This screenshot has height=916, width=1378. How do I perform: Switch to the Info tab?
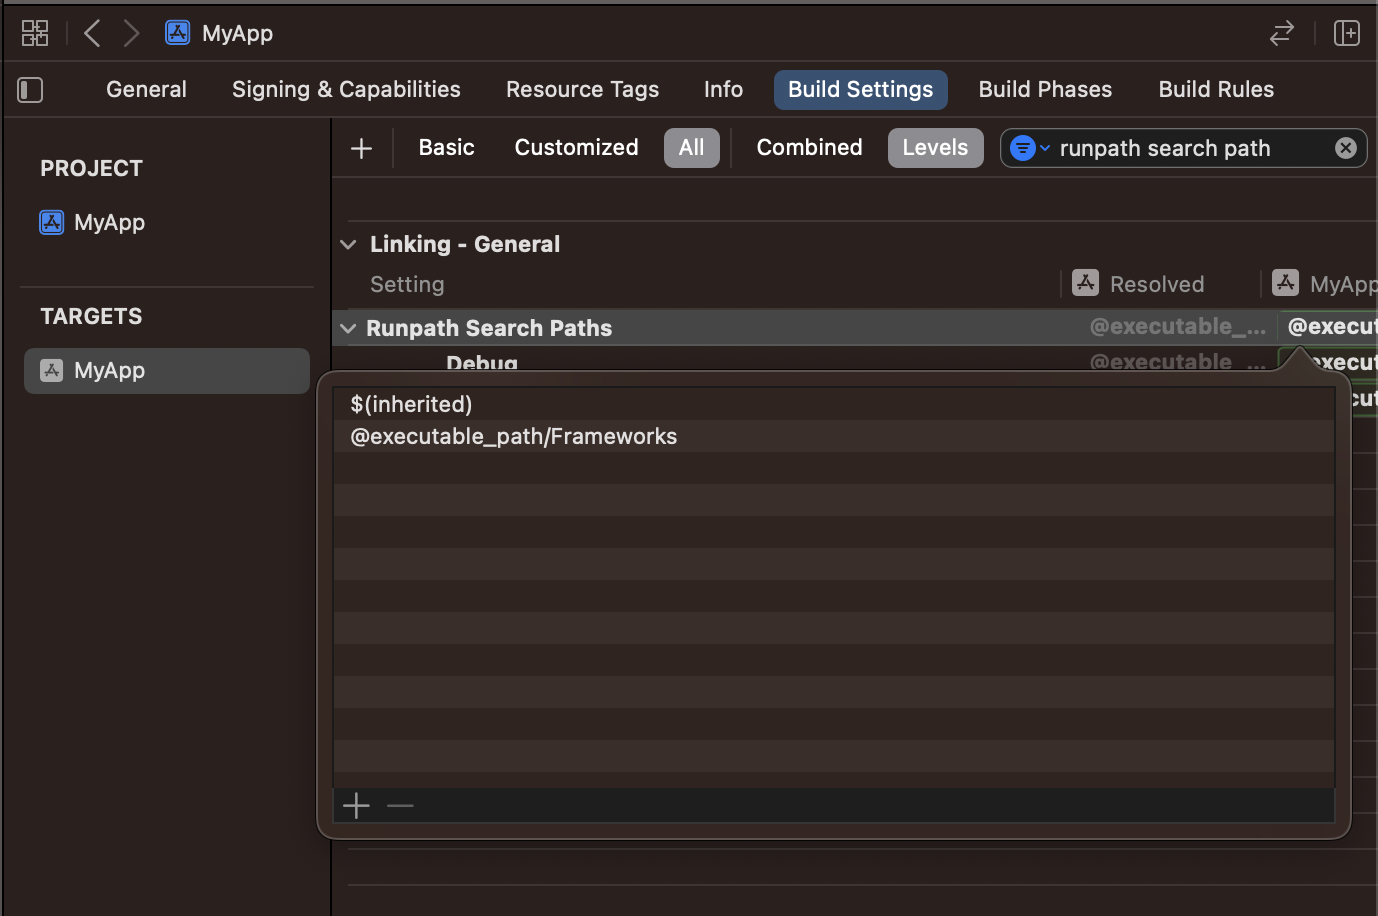point(723,89)
